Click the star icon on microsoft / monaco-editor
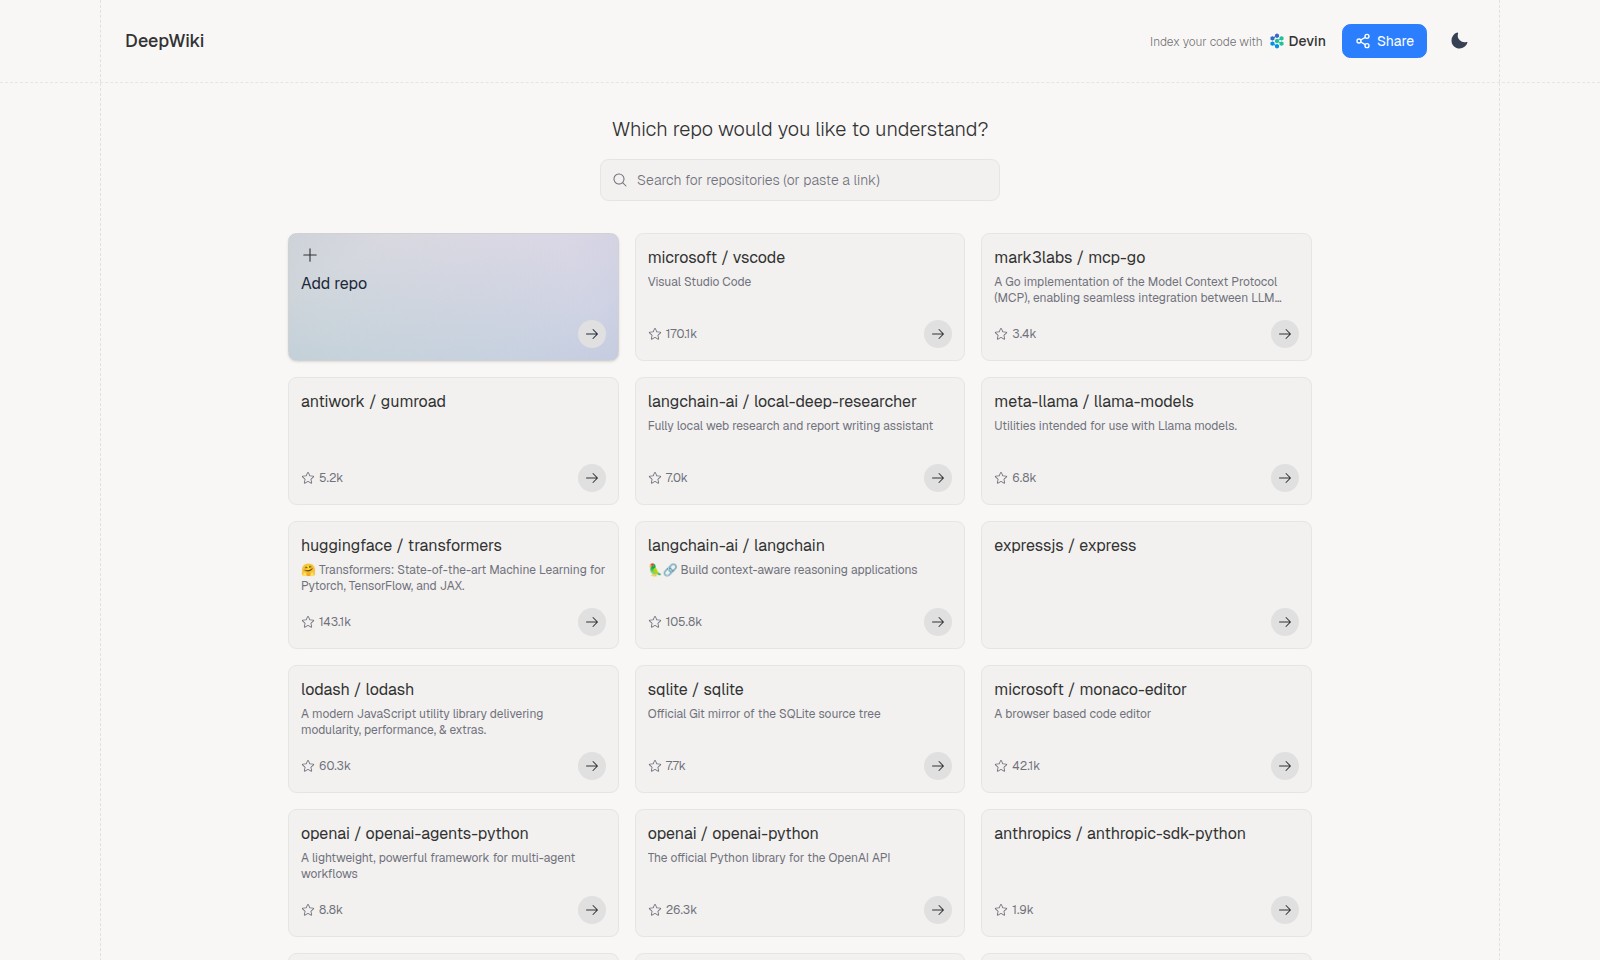1600x960 pixels. 1001,766
